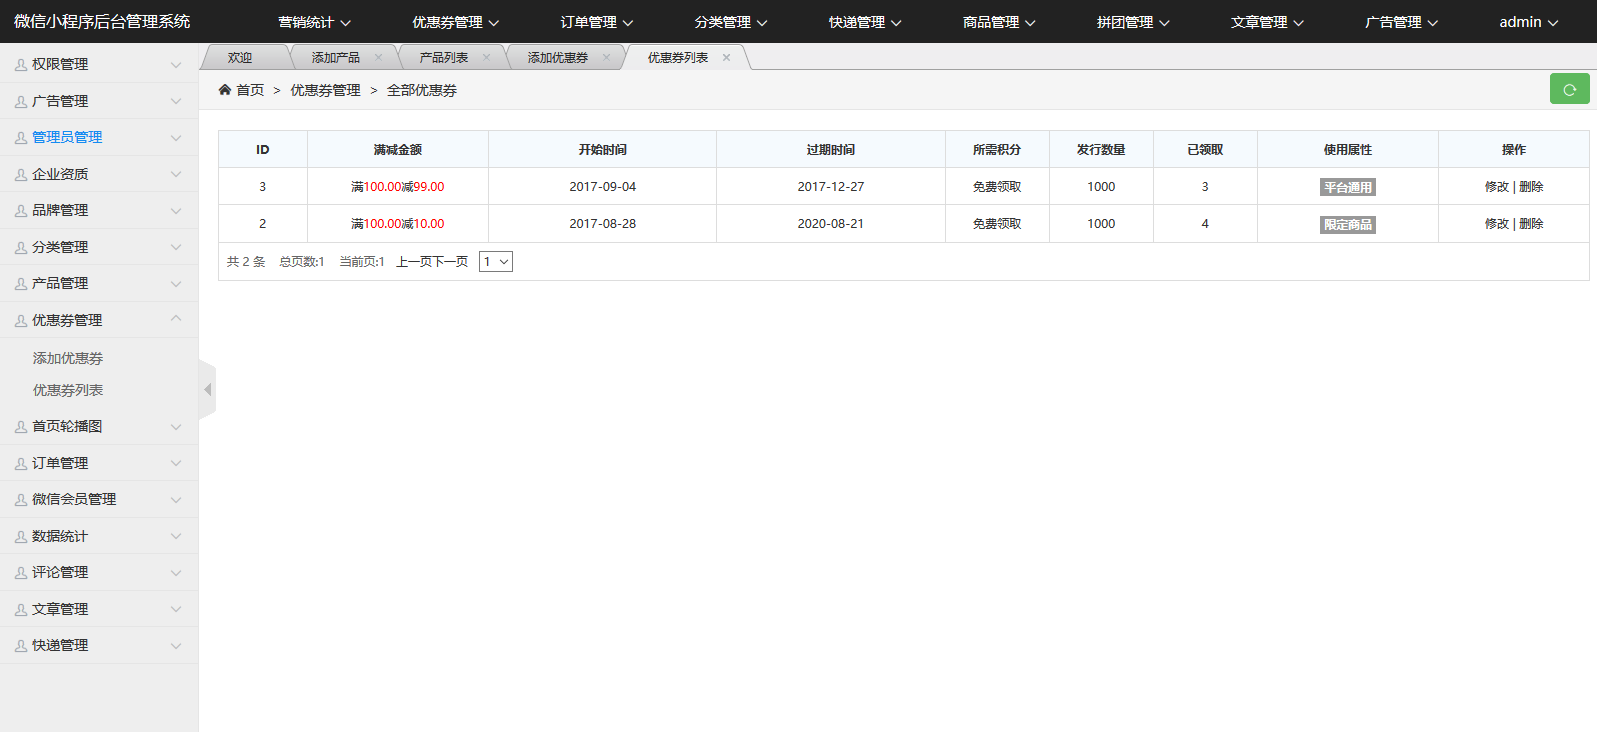1597x732 pixels.
Task: Switch to the 欢迎 tab
Action: tap(240, 58)
